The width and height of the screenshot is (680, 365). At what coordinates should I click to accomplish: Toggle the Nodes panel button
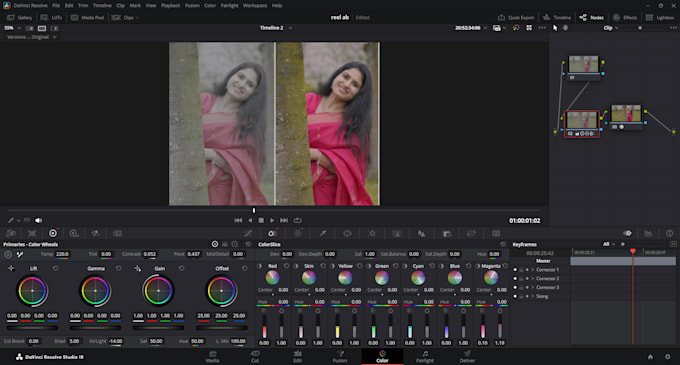pos(592,17)
